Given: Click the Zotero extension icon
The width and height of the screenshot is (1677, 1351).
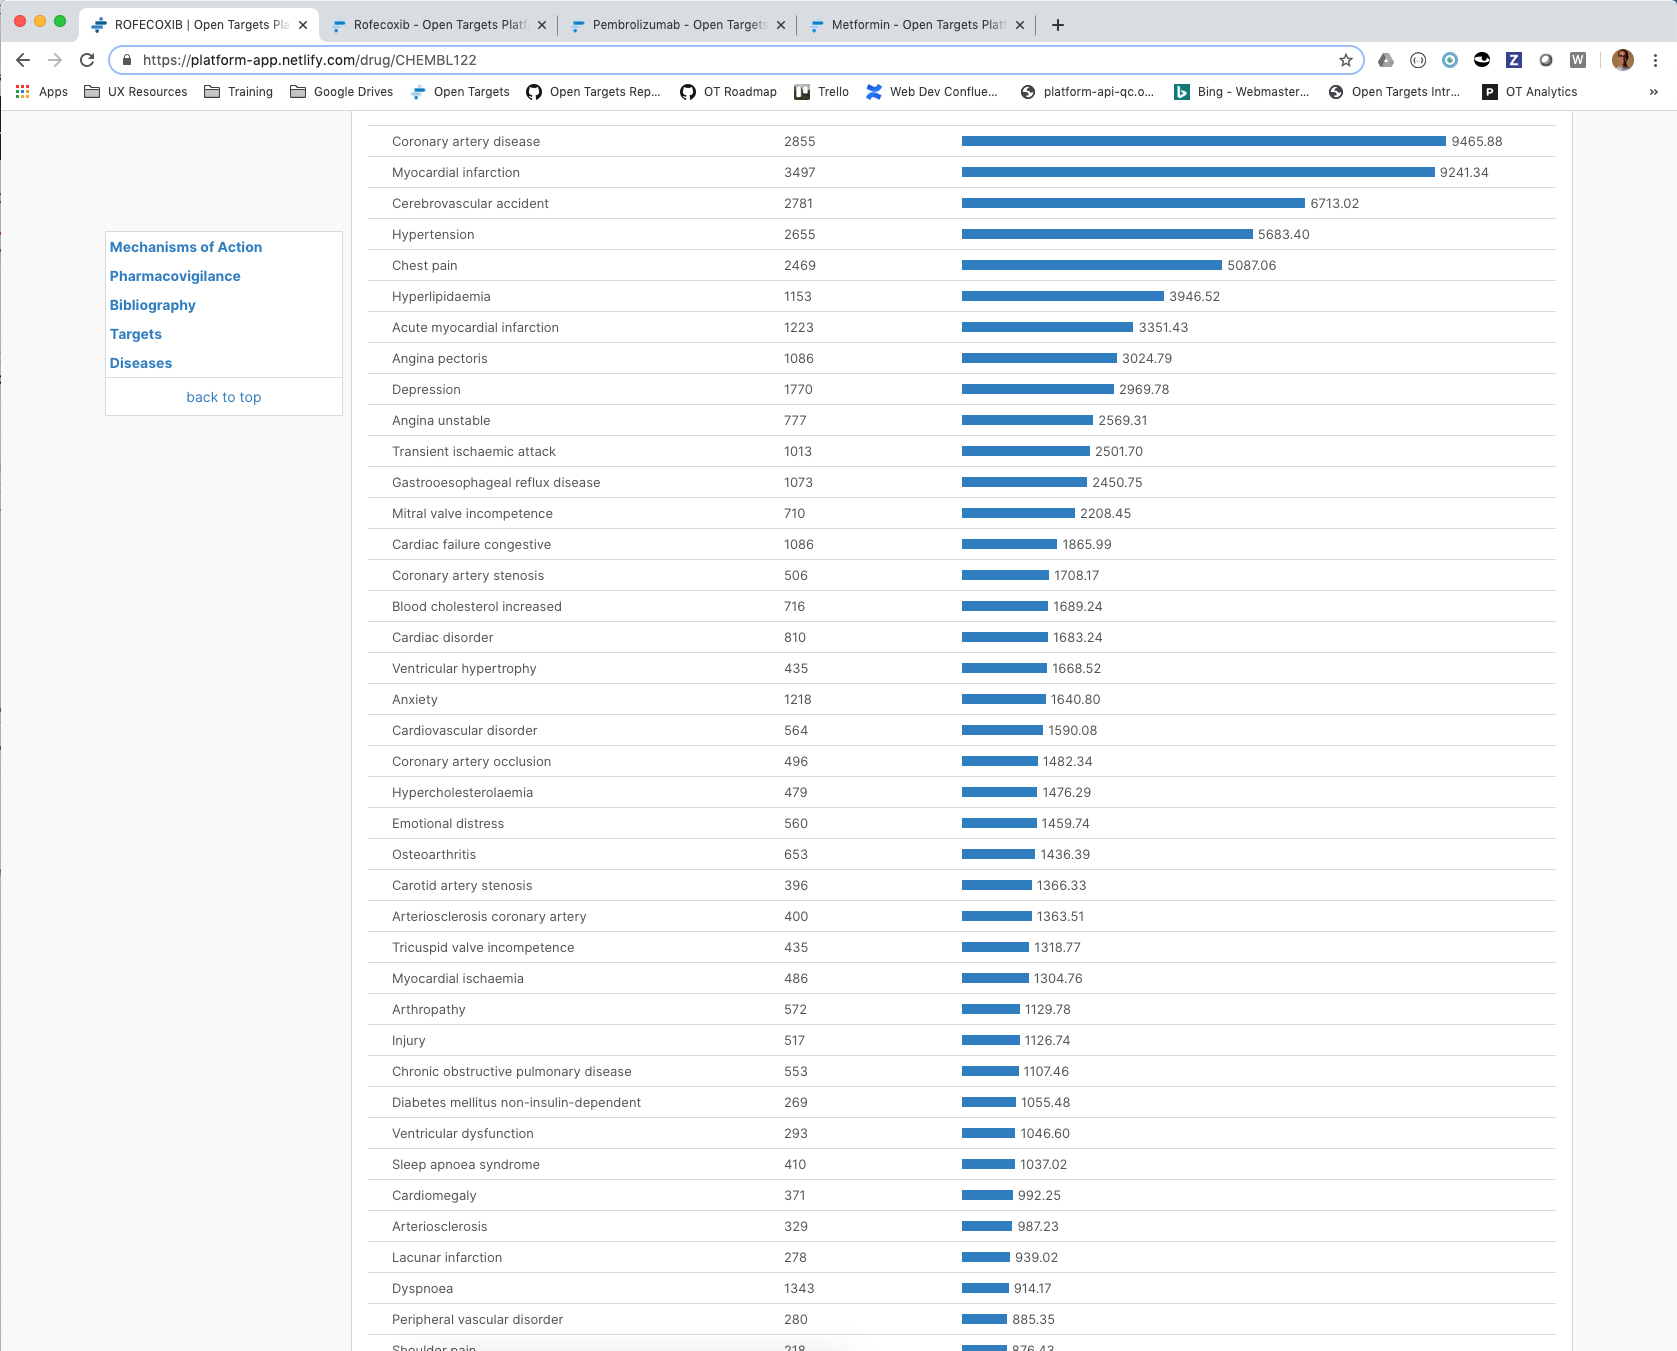Looking at the screenshot, I should click(1513, 60).
